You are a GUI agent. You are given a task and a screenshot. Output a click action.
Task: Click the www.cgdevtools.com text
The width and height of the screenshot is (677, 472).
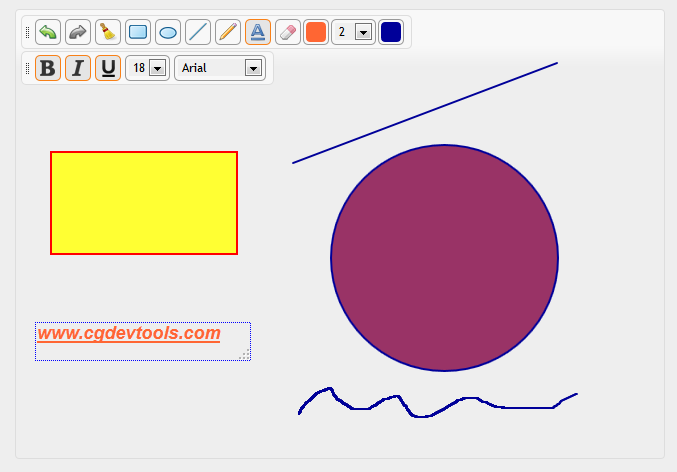pos(129,333)
